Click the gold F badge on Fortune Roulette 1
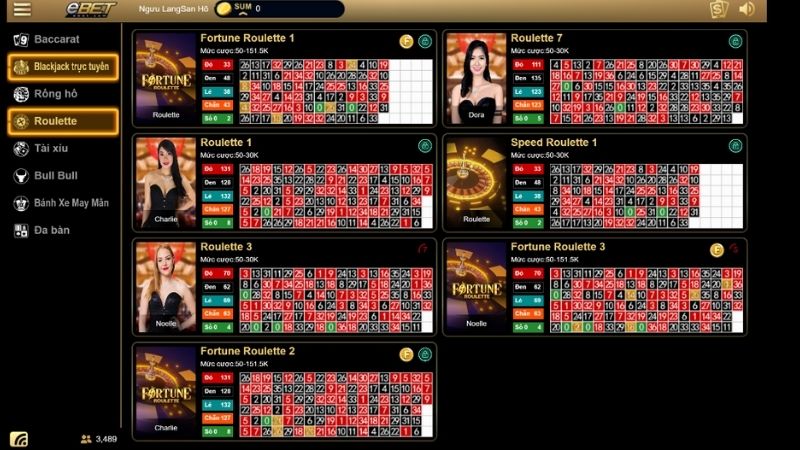Viewport: 800px width, 450px height. [x=406, y=41]
